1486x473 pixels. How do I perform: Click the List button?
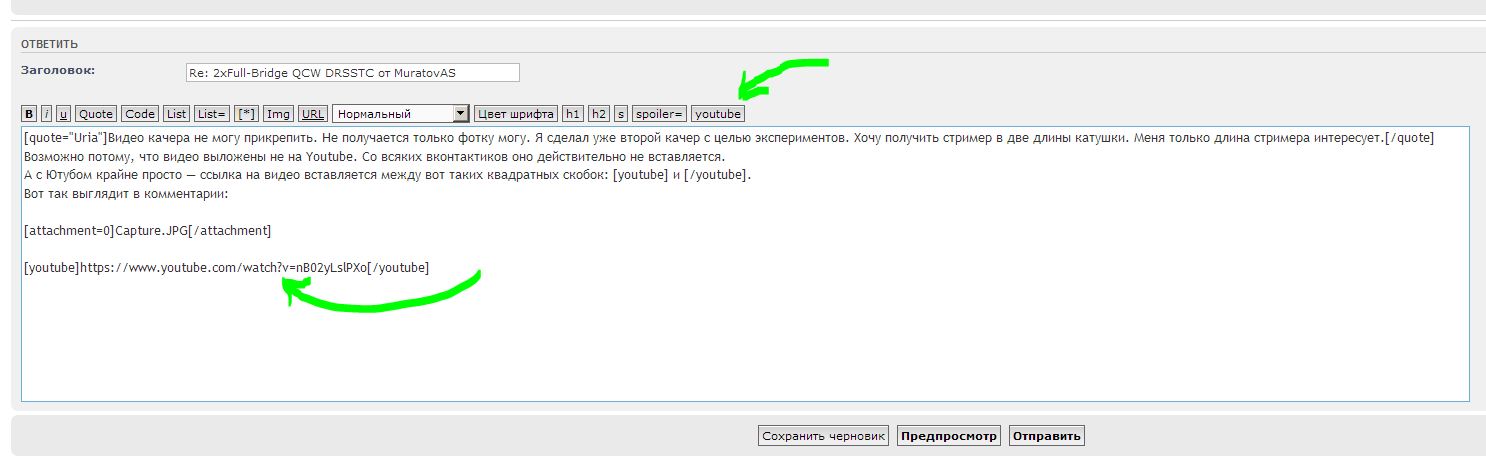coord(176,114)
